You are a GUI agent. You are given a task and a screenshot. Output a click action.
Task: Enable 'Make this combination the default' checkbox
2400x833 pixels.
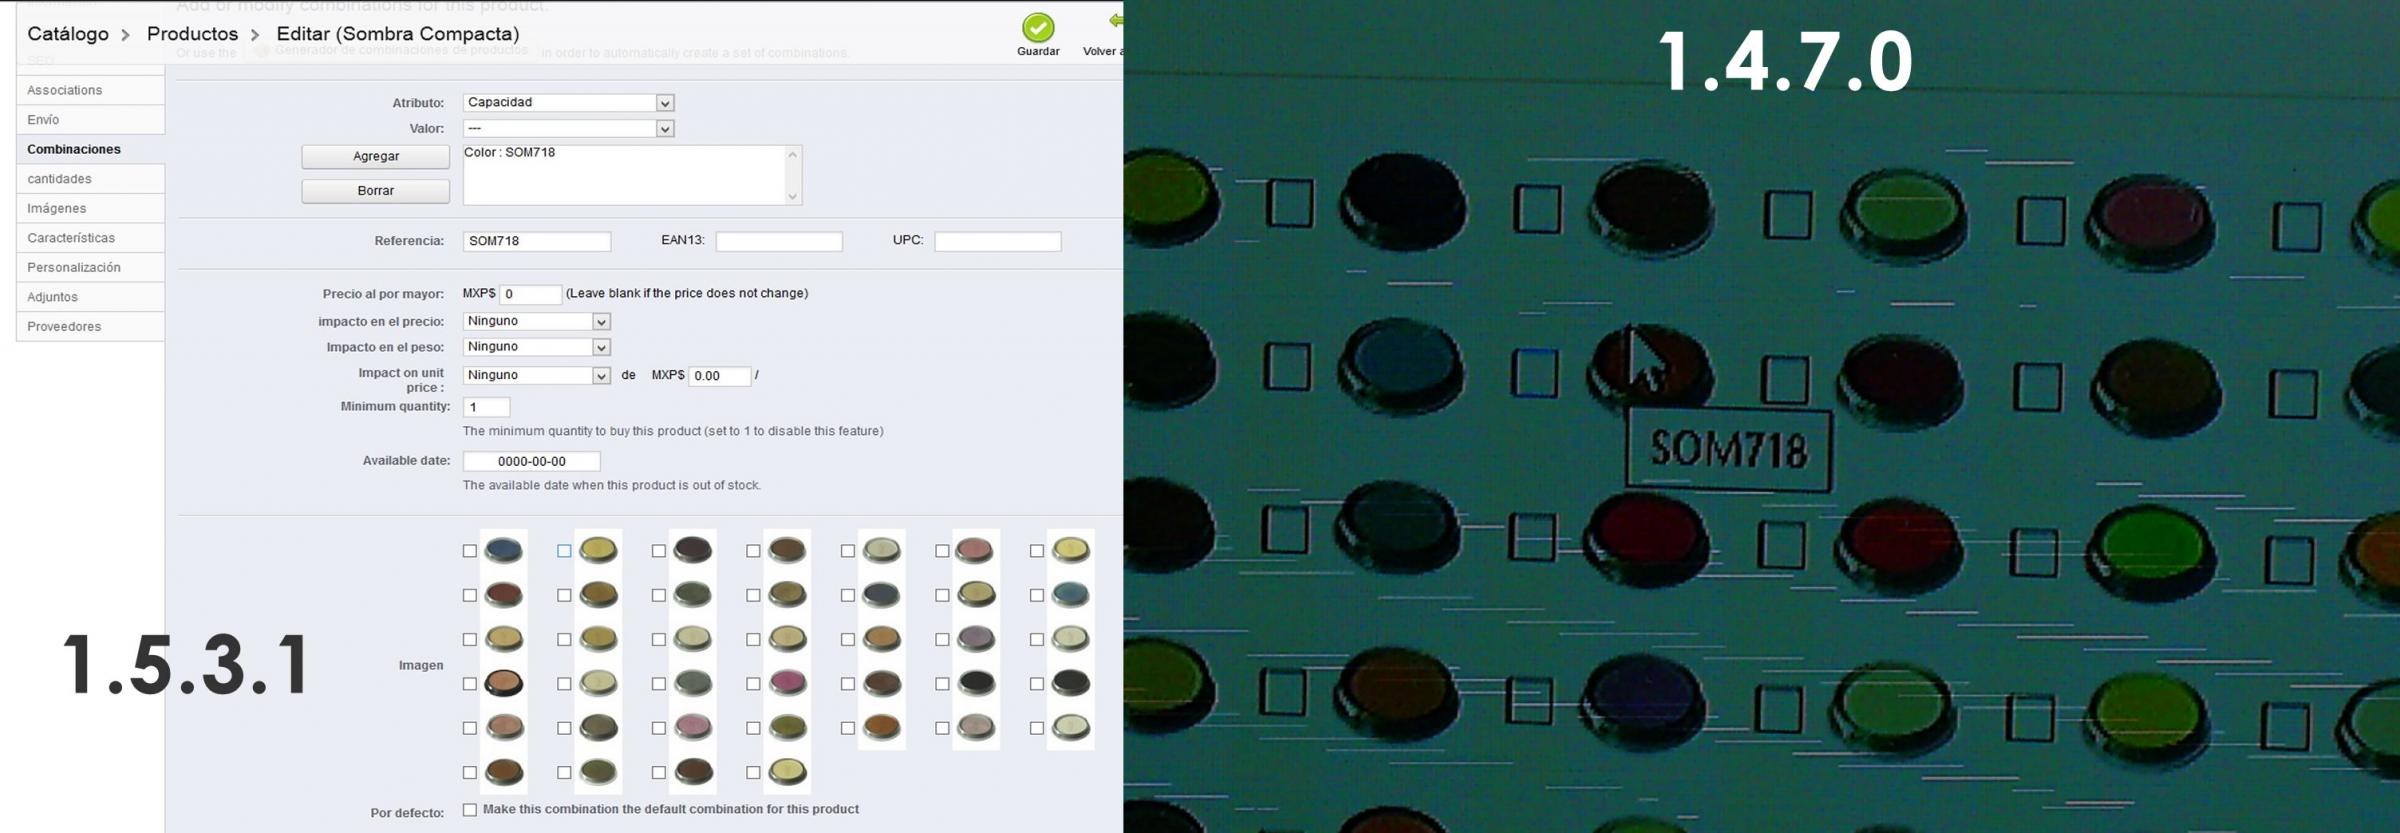469,809
